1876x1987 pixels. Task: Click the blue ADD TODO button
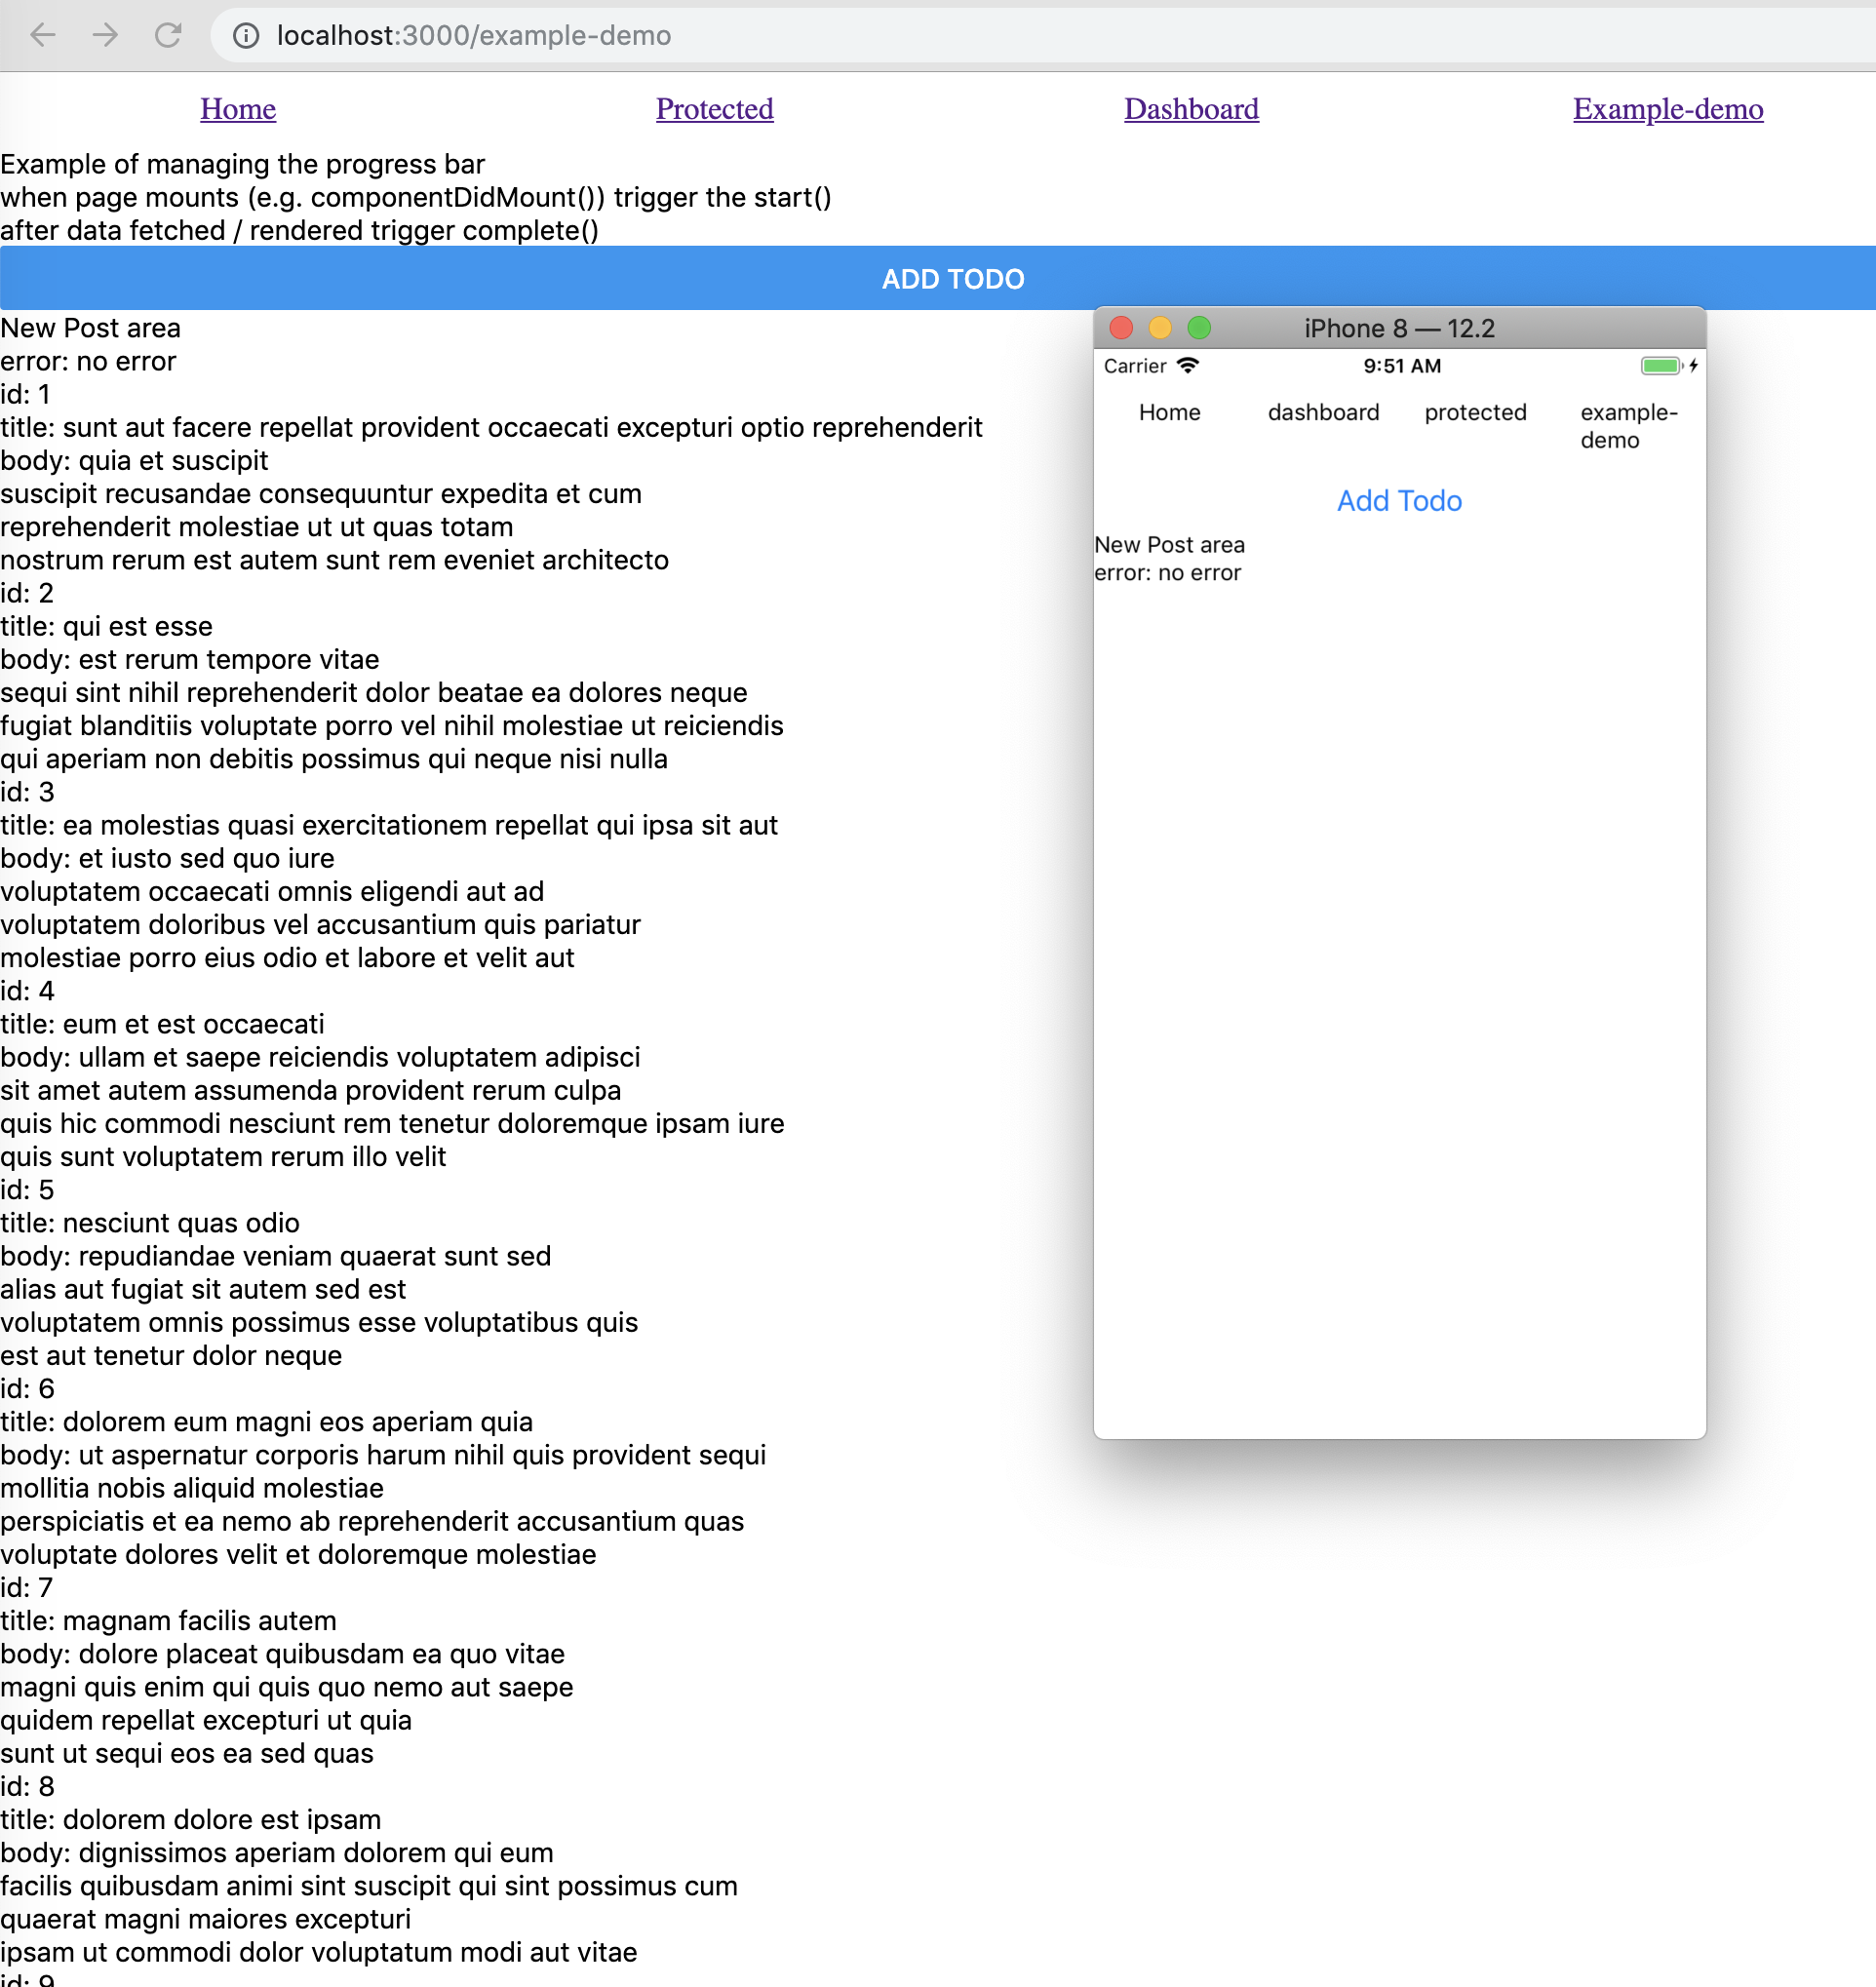[x=938, y=278]
